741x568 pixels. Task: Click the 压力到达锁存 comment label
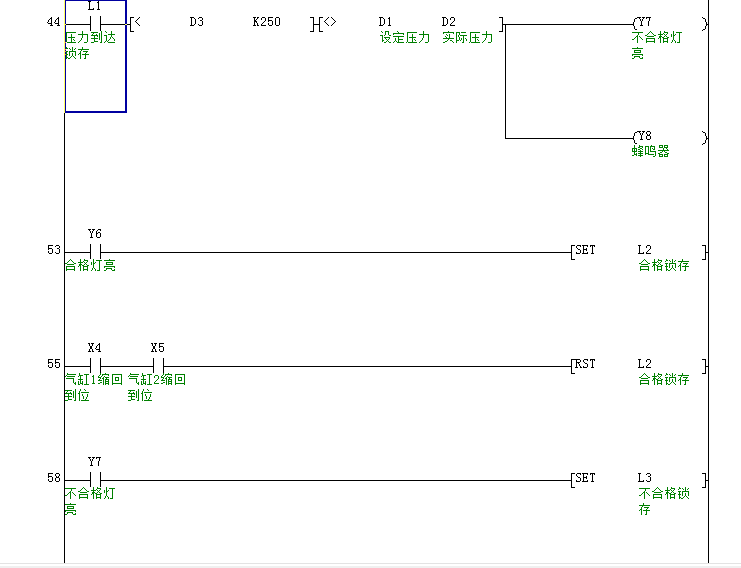(x=90, y=46)
